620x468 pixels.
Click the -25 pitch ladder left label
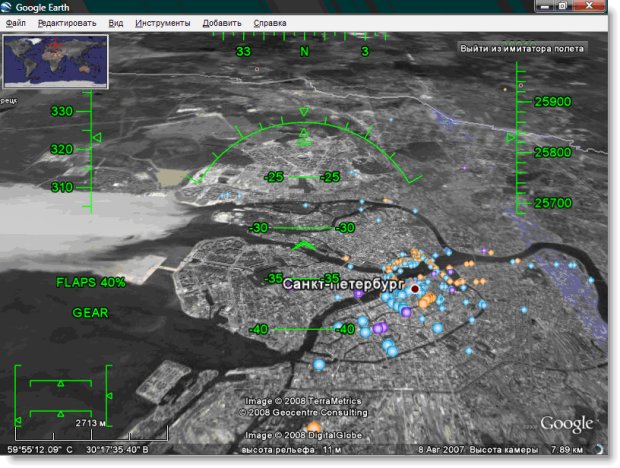coord(274,177)
